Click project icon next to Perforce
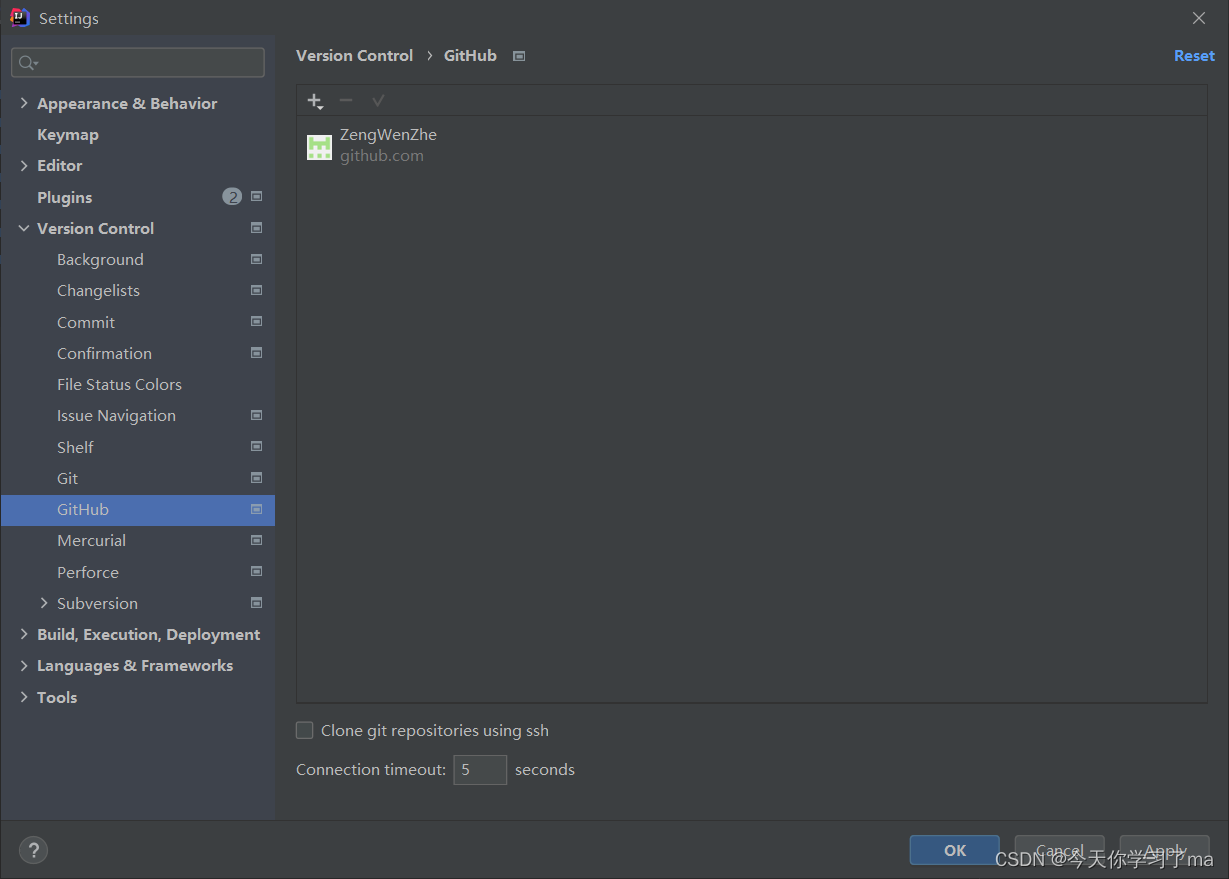Viewport: 1229px width, 879px height. [x=257, y=572]
